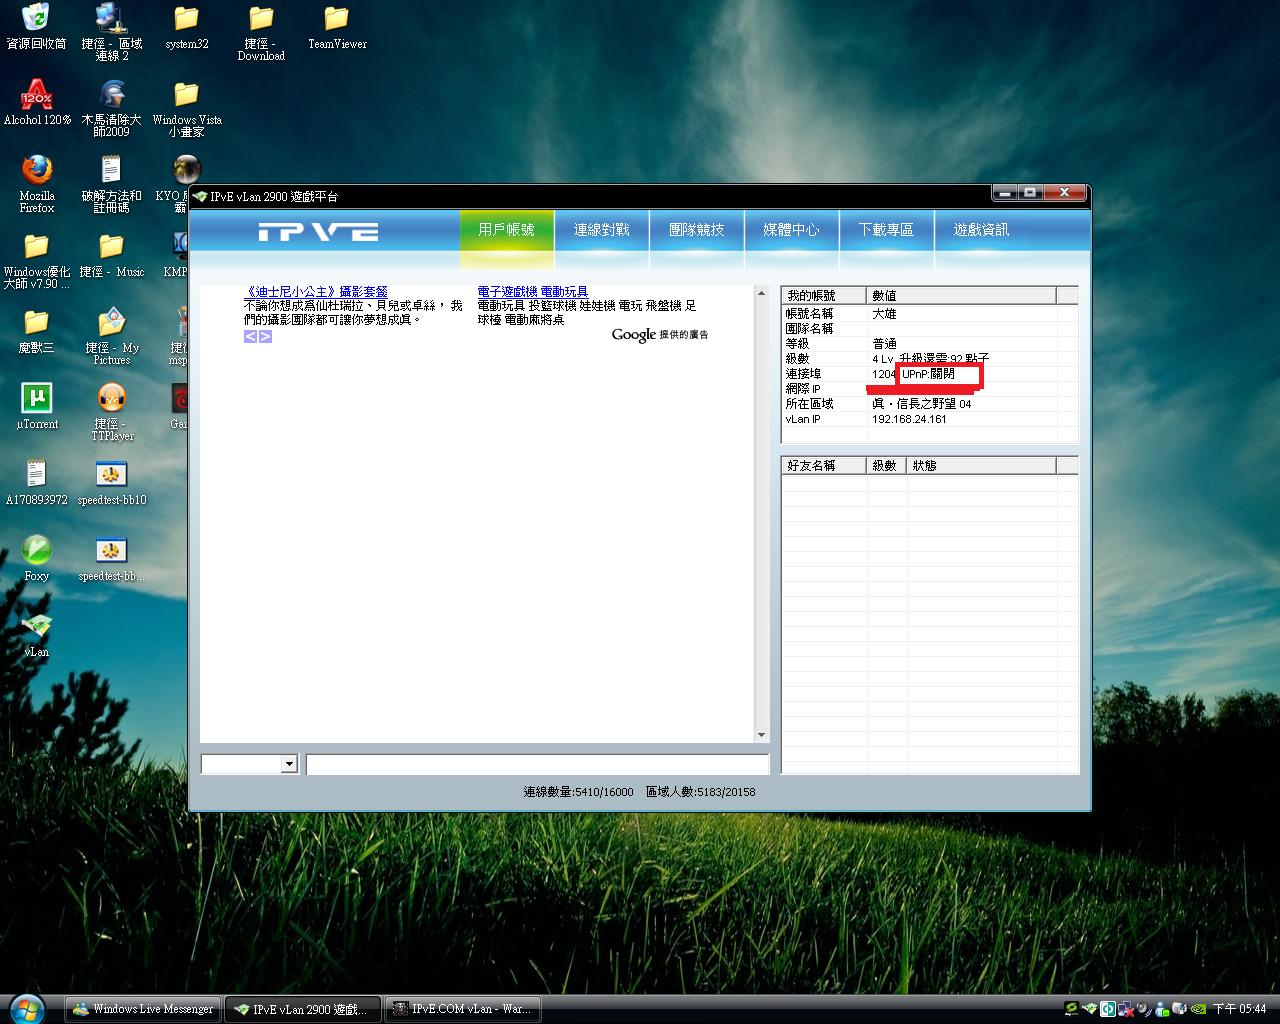1280x1024 pixels.
Task: Click the Windows Start orb
Action: tap(27, 1008)
